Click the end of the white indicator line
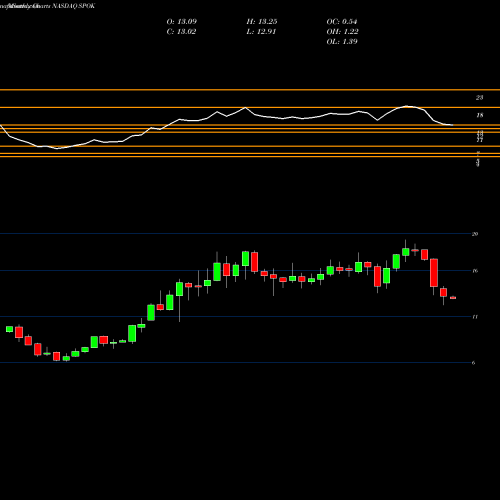The width and height of the screenshot is (500, 500). point(452,125)
